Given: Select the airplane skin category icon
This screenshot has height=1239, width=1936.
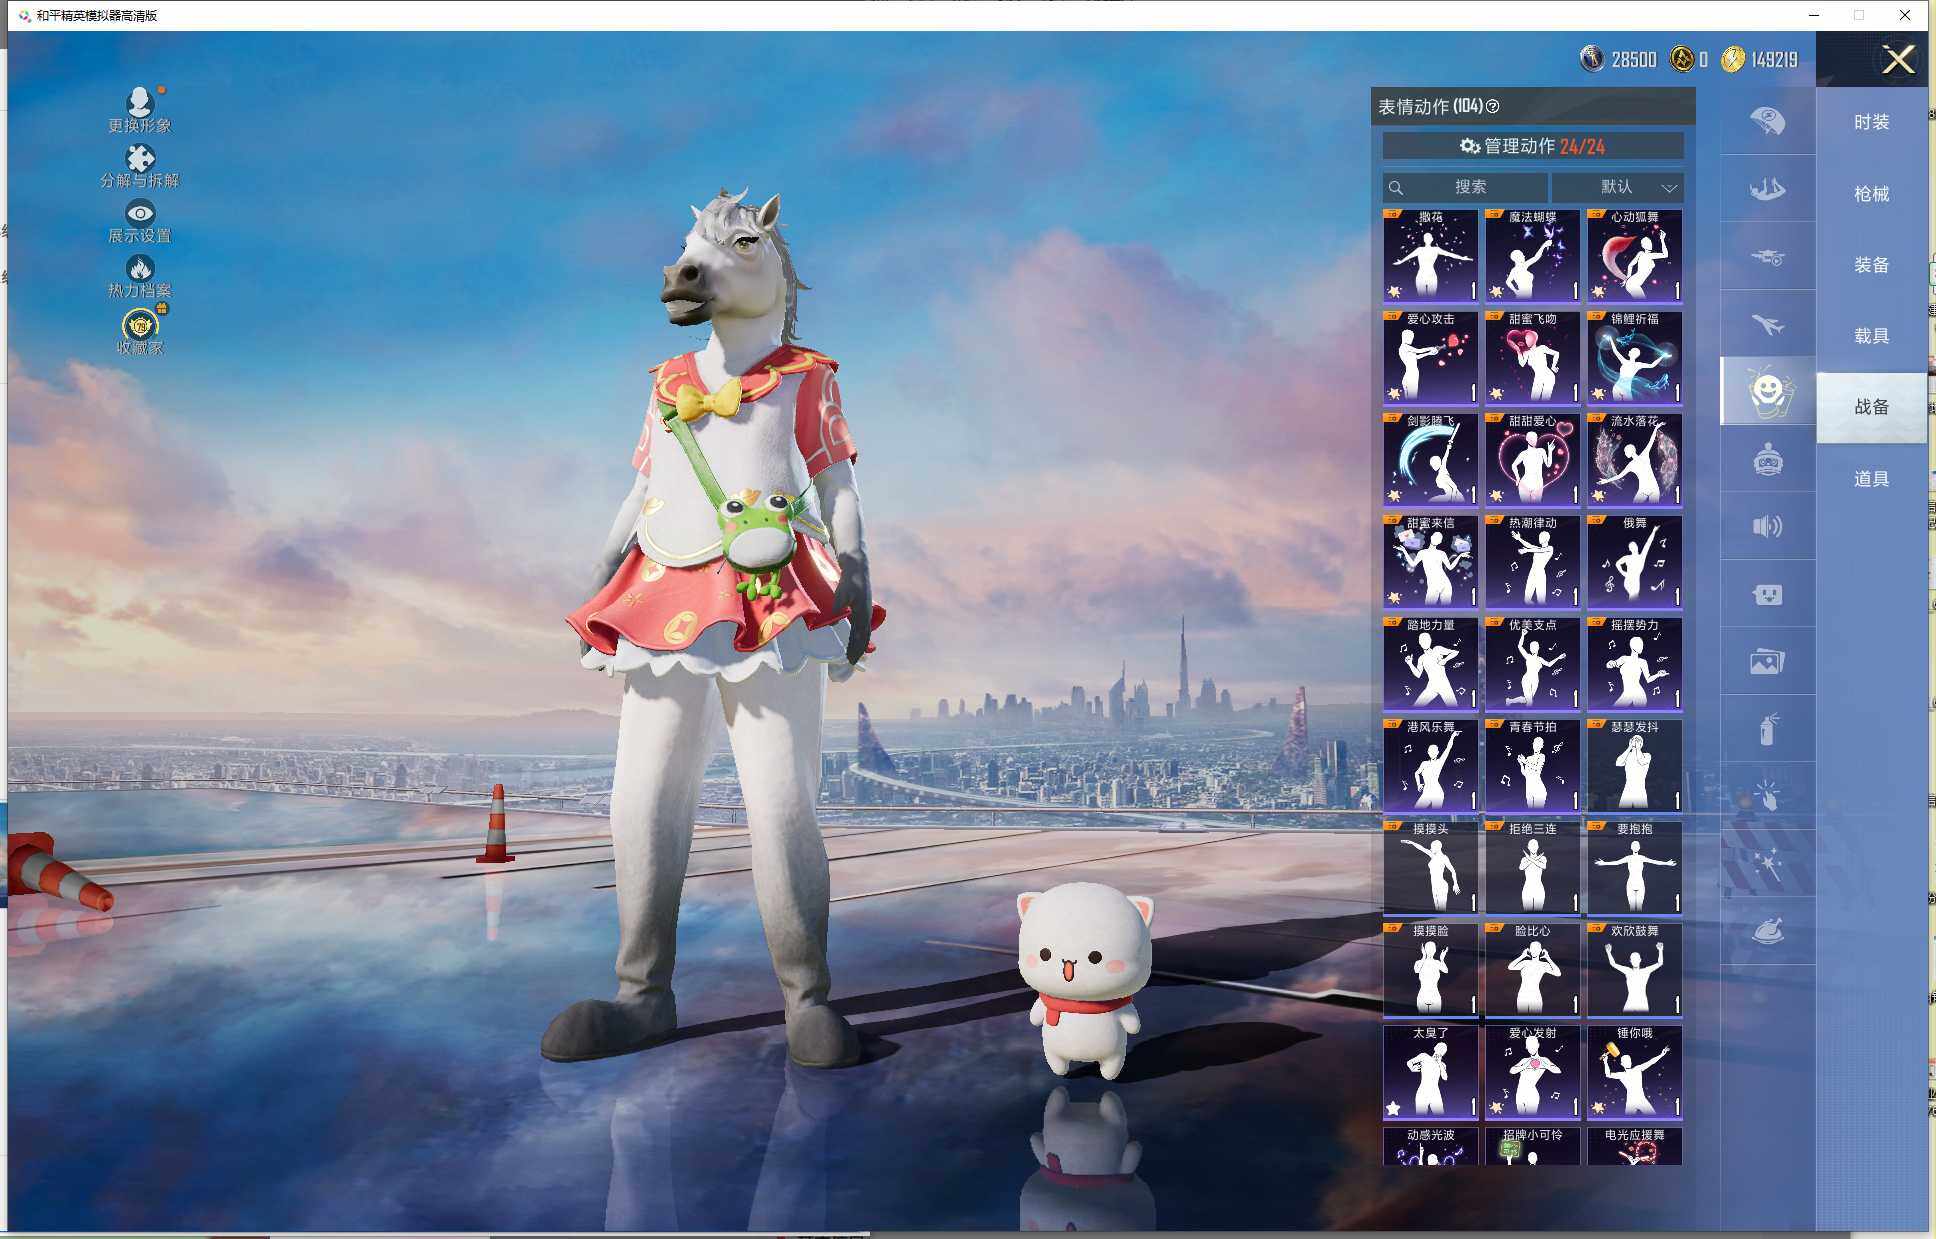Looking at the screenshot, I should pyautogui.click(x=1767, y=325).
